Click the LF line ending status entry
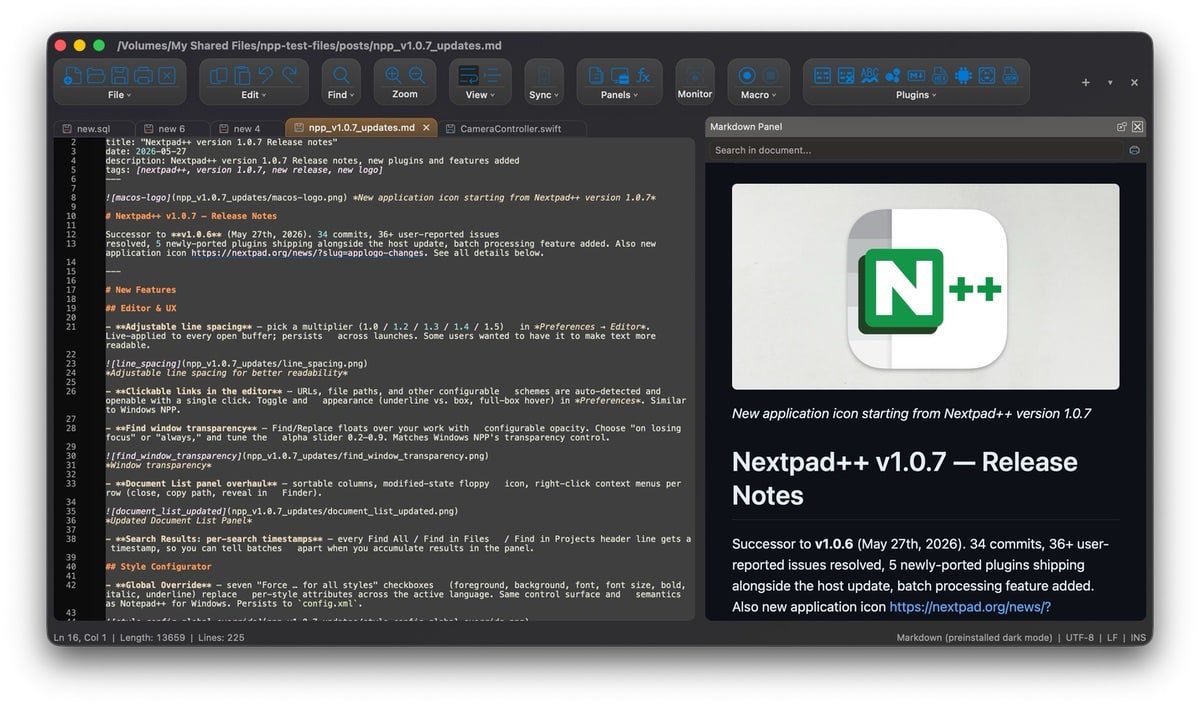 tap(1112, 637)
